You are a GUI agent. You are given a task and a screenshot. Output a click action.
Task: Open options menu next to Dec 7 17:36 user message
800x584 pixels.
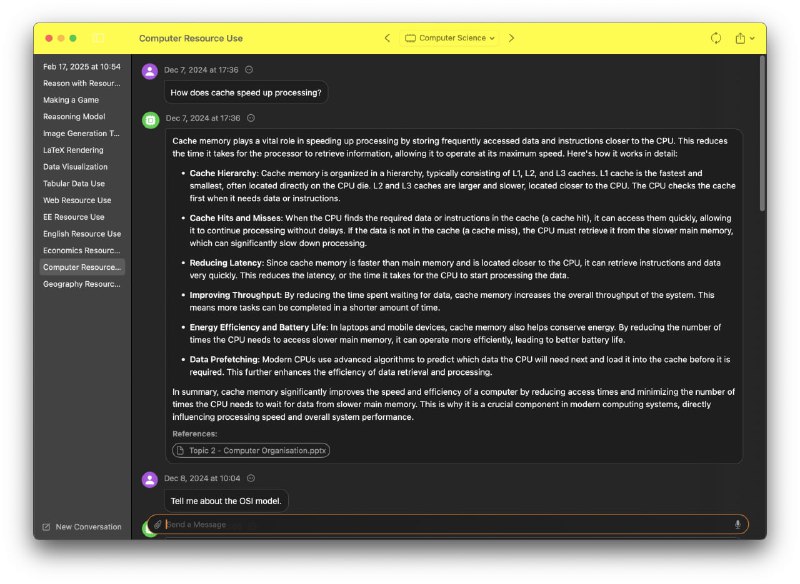249,70
